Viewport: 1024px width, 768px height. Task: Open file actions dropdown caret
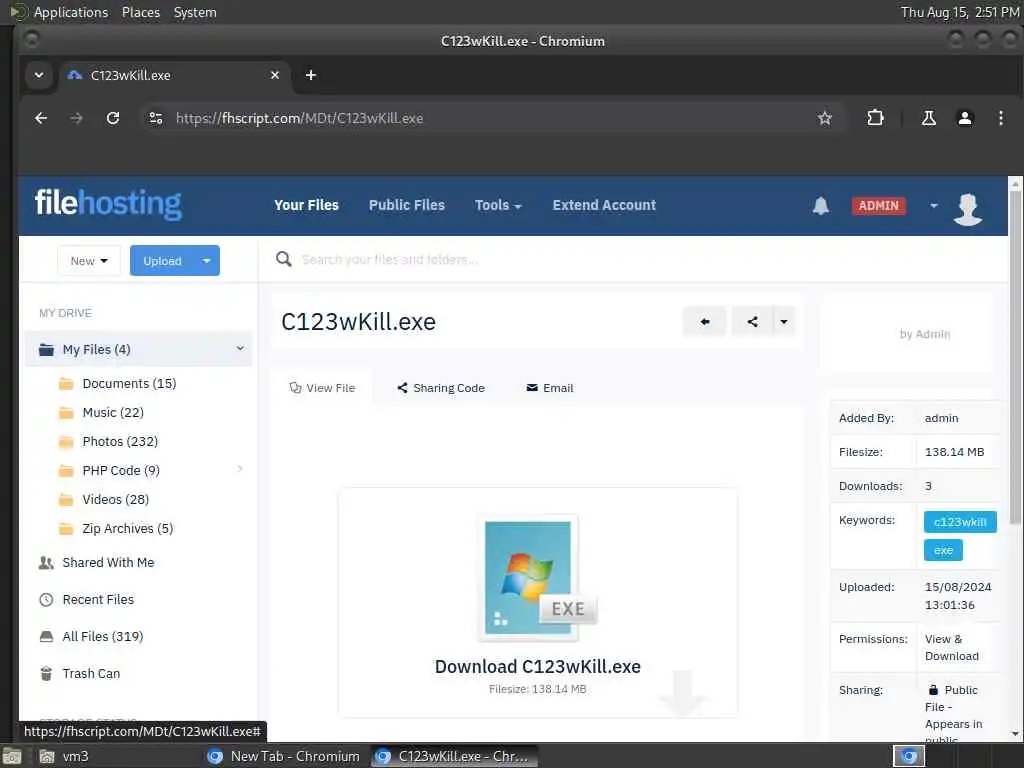(x=784, y=321)
